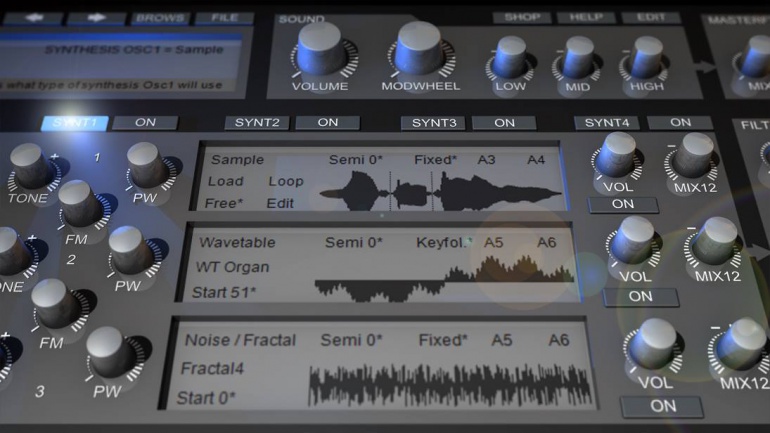The image size is (770, 433).
Task: Click the LOW EQ knob
Action: (510, 58)
